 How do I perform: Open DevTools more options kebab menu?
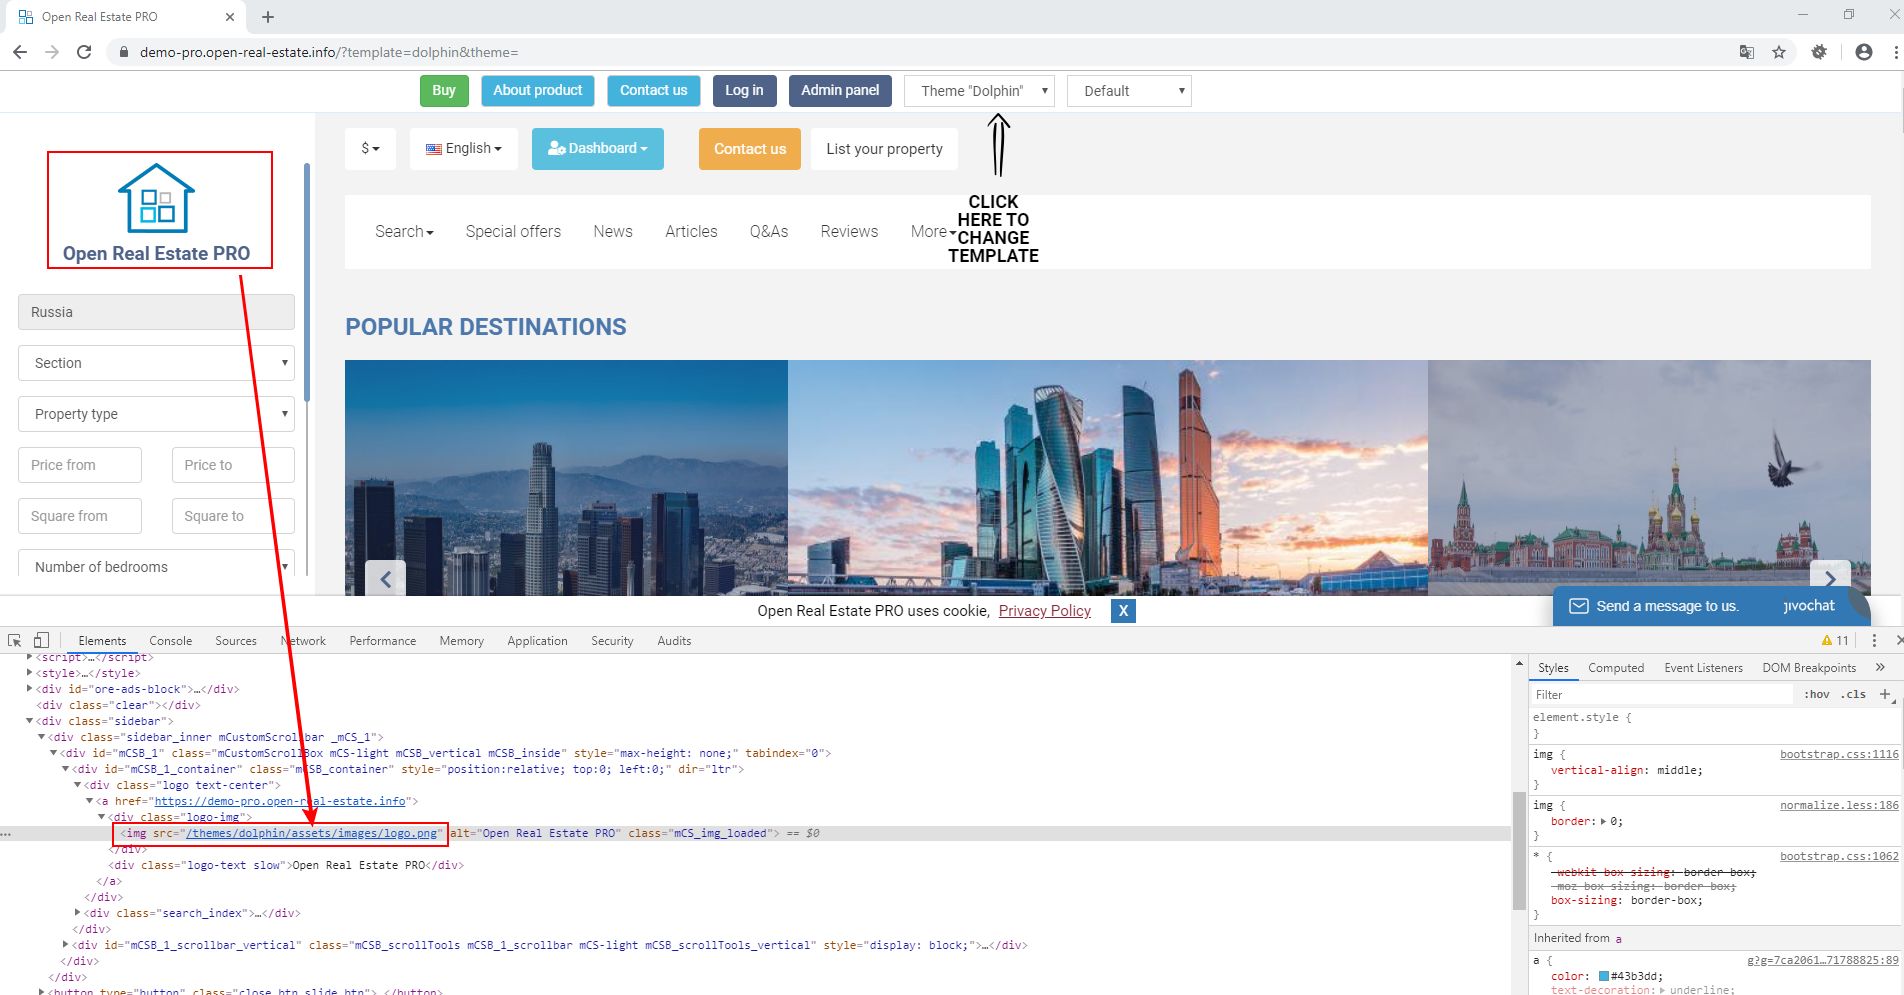(x=1874, y=640)
